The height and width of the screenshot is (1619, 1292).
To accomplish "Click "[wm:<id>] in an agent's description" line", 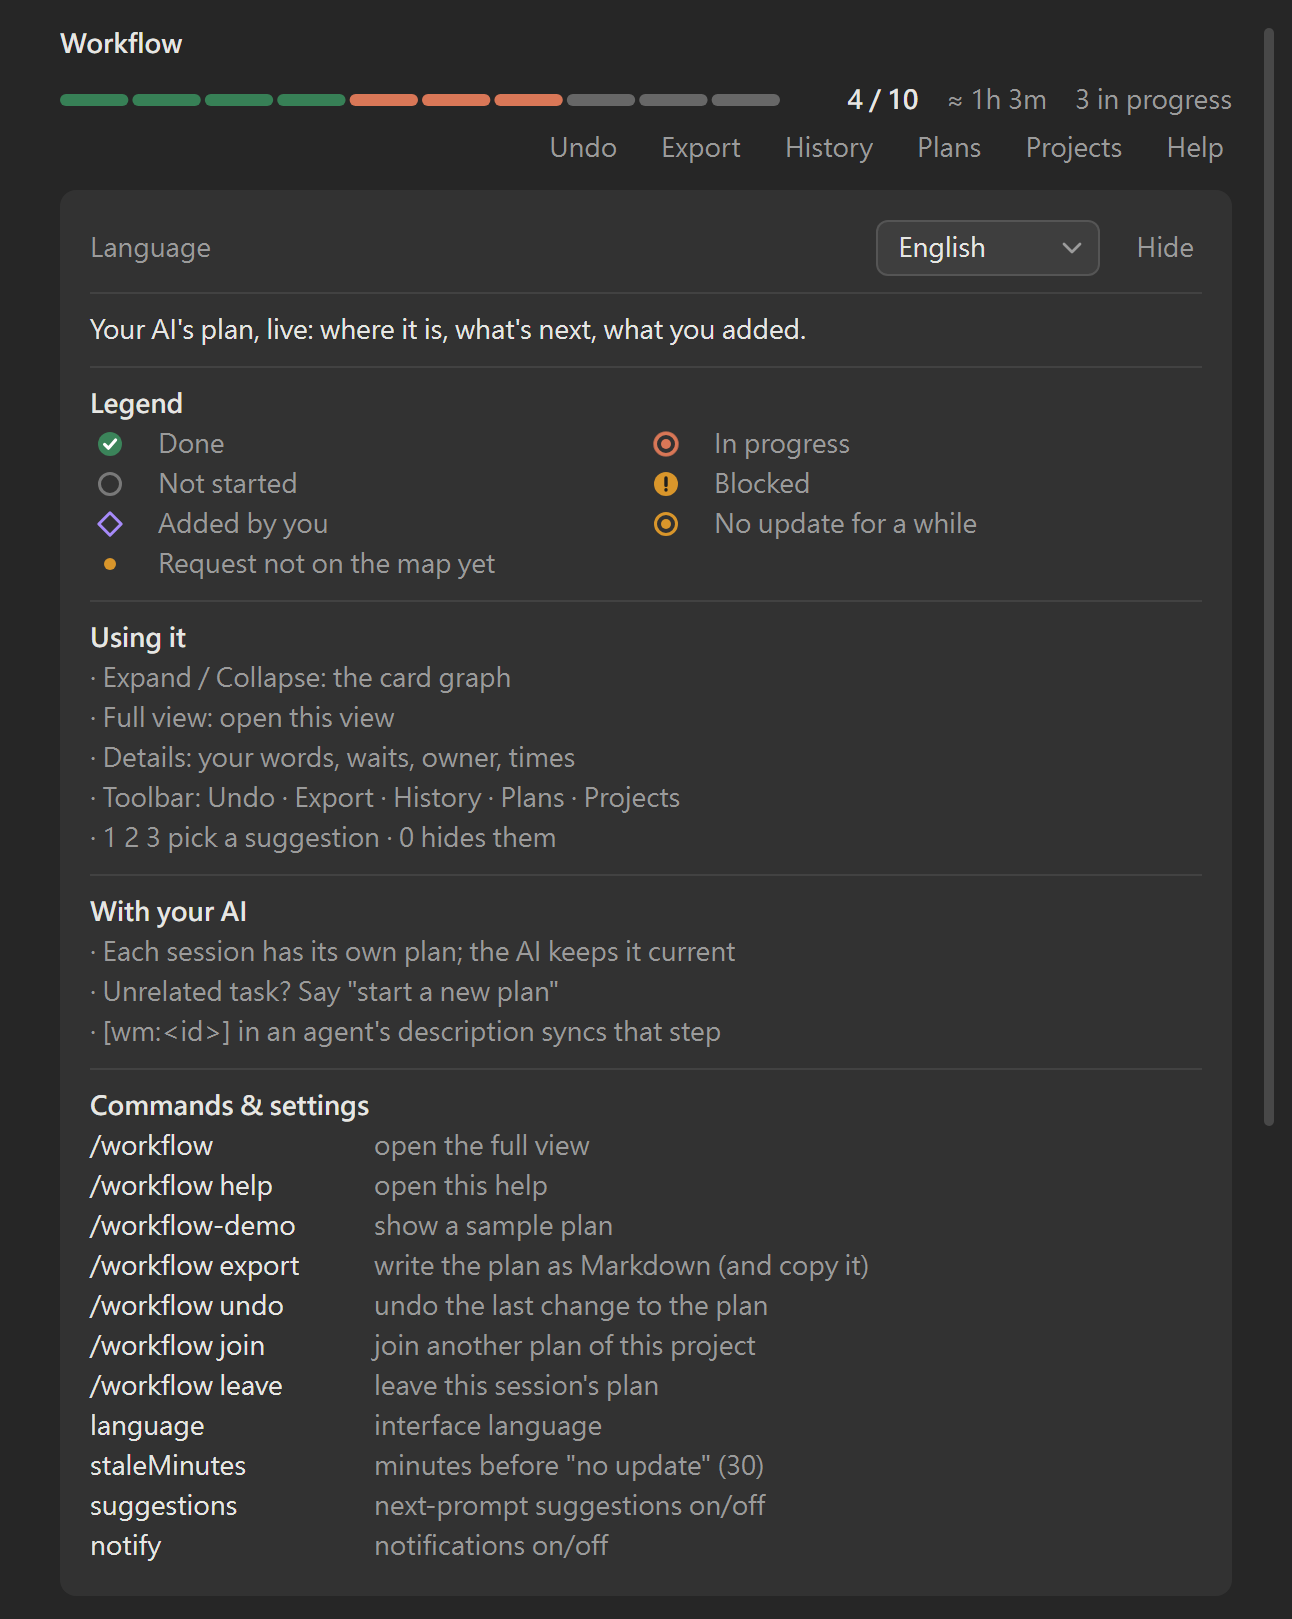I will pos(406,1032).
